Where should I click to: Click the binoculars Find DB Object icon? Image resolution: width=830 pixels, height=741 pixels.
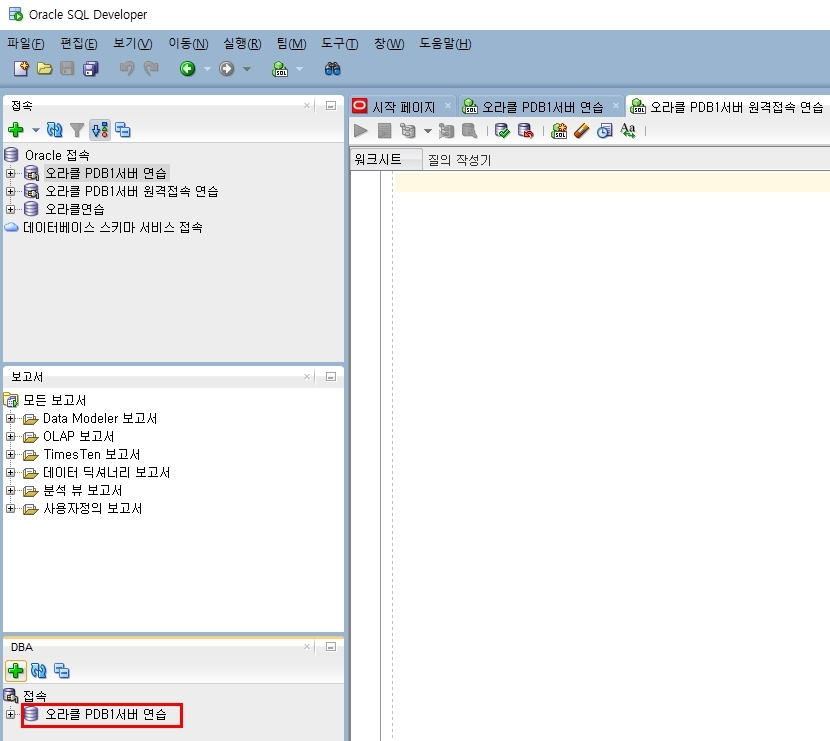(x=332, y=69)
